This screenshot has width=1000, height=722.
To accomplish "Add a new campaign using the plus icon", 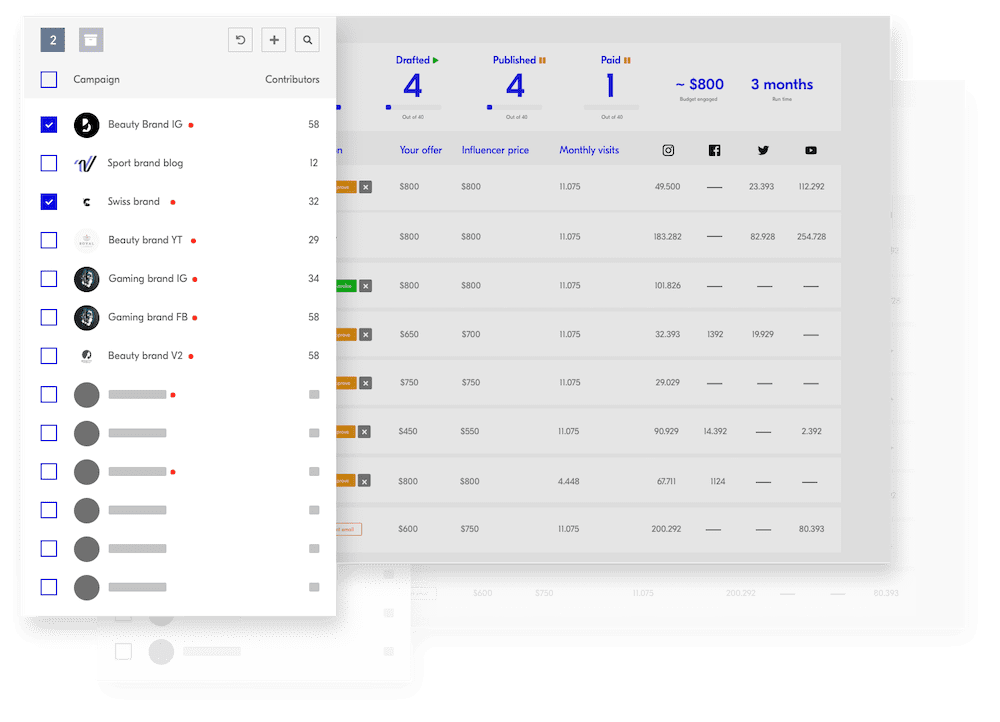I will (273, 39).
